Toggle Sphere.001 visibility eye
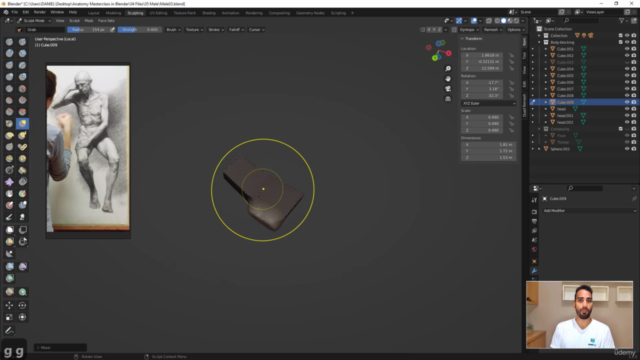The height and width of the screenshot is (360, 640). coord(627,149)
